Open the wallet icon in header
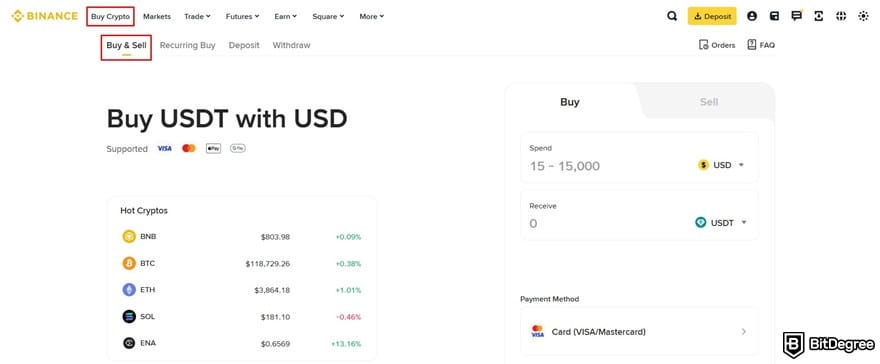880x364 pixels. pyautogui.click(x=774, y=16)
